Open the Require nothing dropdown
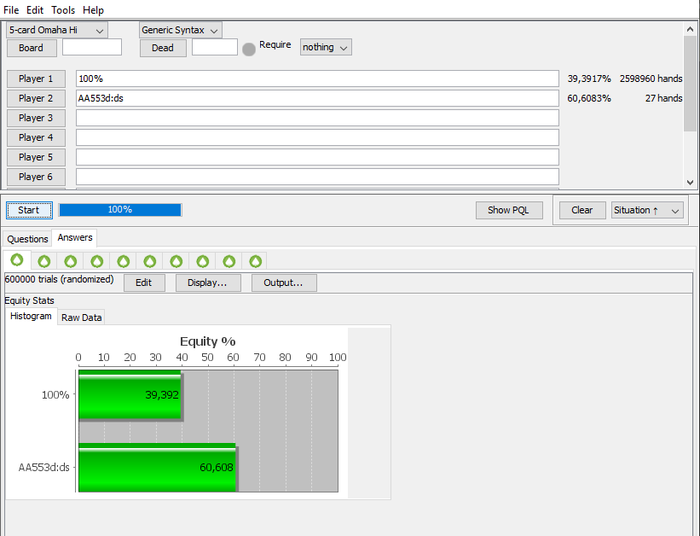This screenshot has height=536, width=700. pos(325,47)
